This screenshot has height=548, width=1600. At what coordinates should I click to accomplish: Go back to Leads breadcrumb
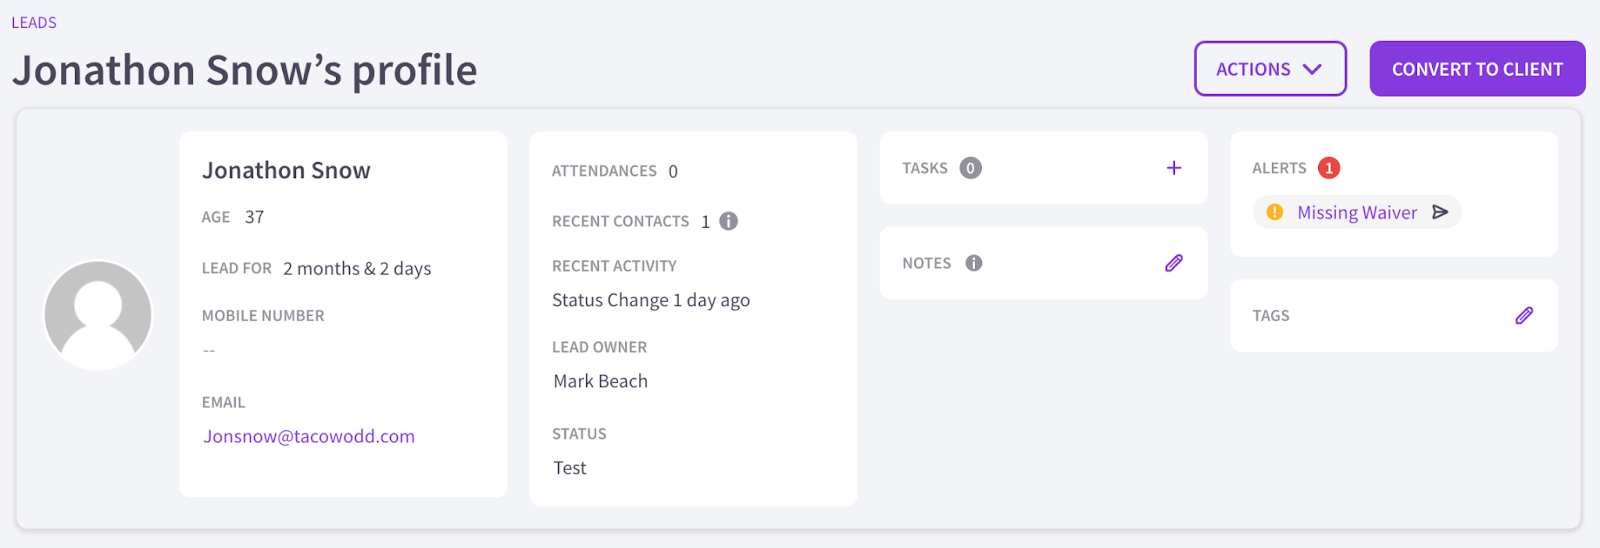(x=34, y=22)
